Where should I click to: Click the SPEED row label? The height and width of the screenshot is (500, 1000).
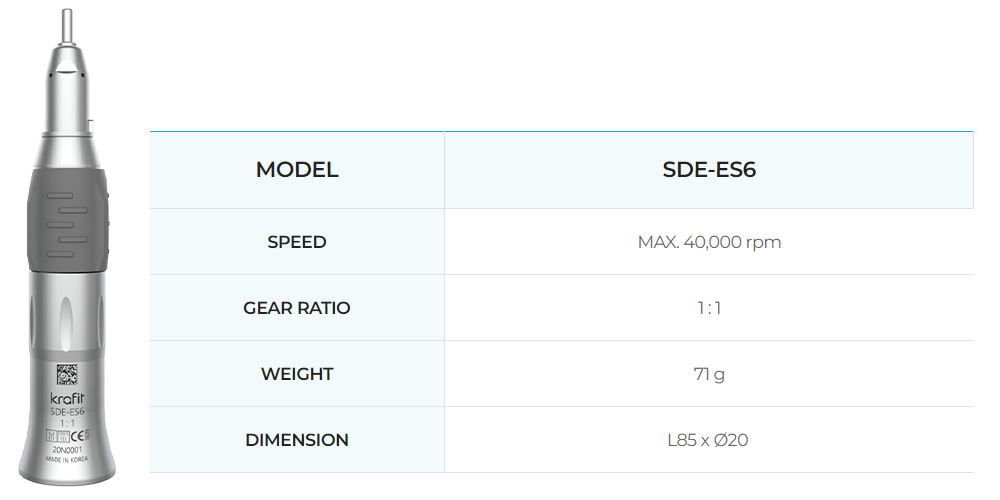[x=297, y=242]
